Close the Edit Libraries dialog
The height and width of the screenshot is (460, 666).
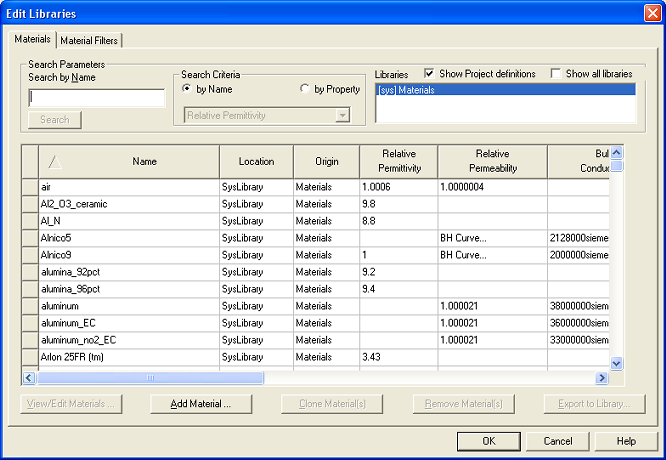[x=651, y=13]
